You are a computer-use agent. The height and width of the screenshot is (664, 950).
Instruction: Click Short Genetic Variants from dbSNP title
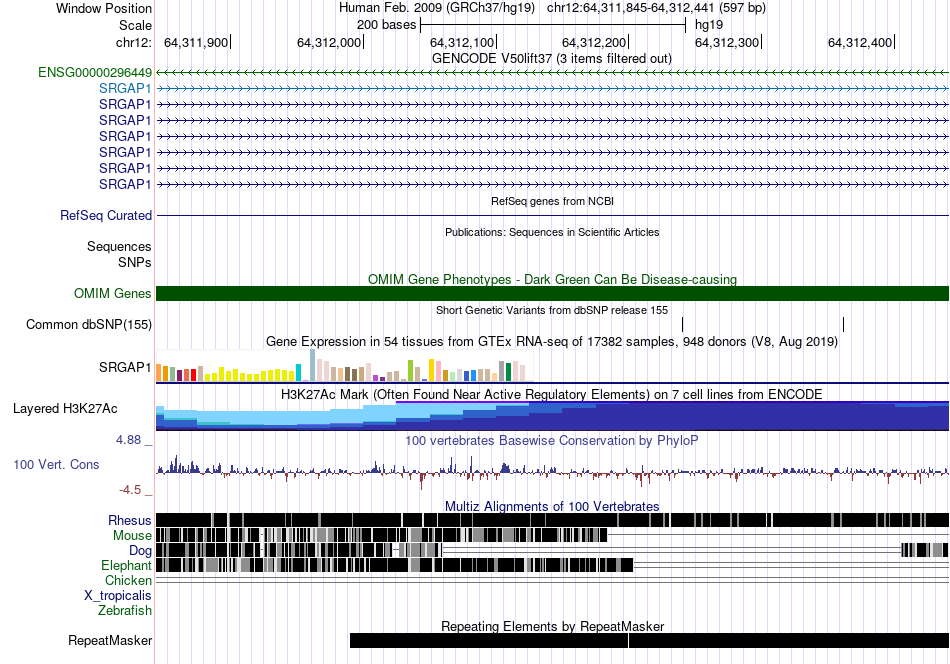(x=552, y=310)
